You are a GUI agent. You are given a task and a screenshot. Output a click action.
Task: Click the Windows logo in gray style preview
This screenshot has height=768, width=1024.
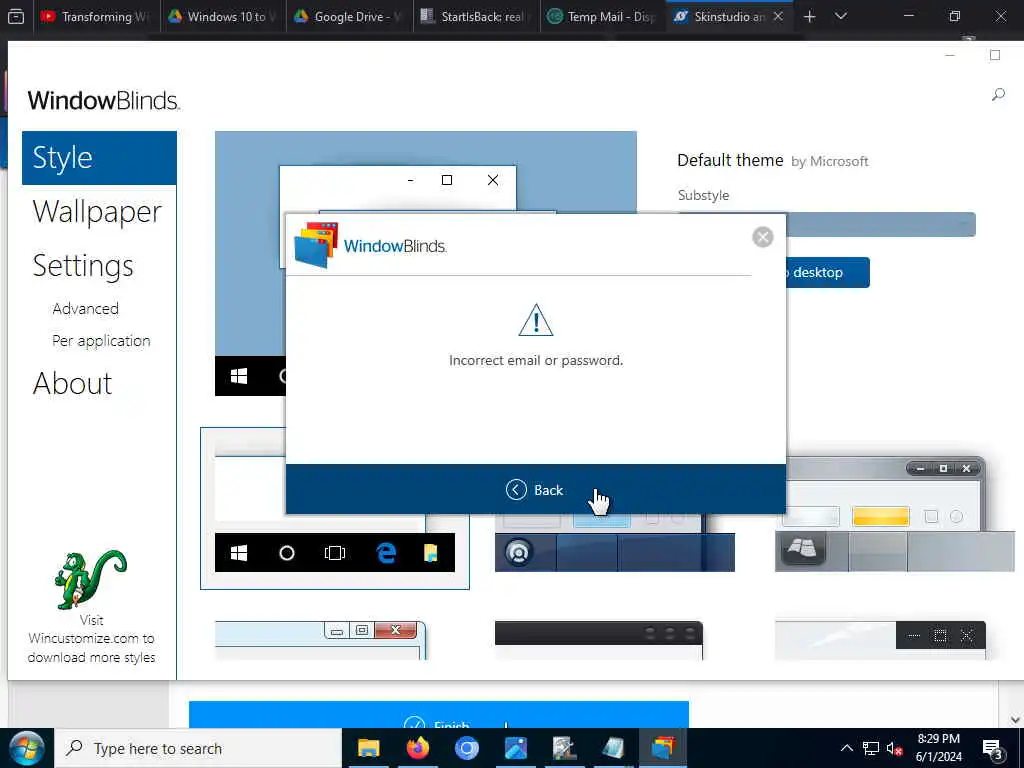tap(803, 547)
